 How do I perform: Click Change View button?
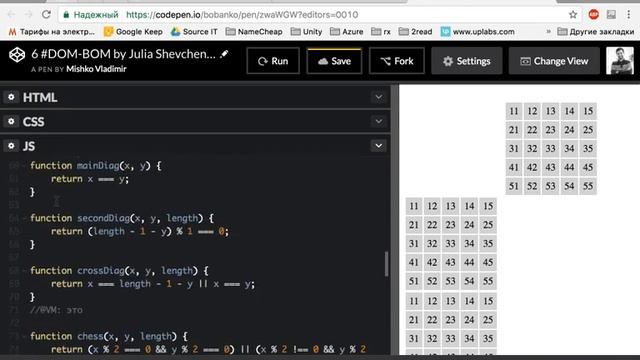pyautogui.click(x=554, y=61)
